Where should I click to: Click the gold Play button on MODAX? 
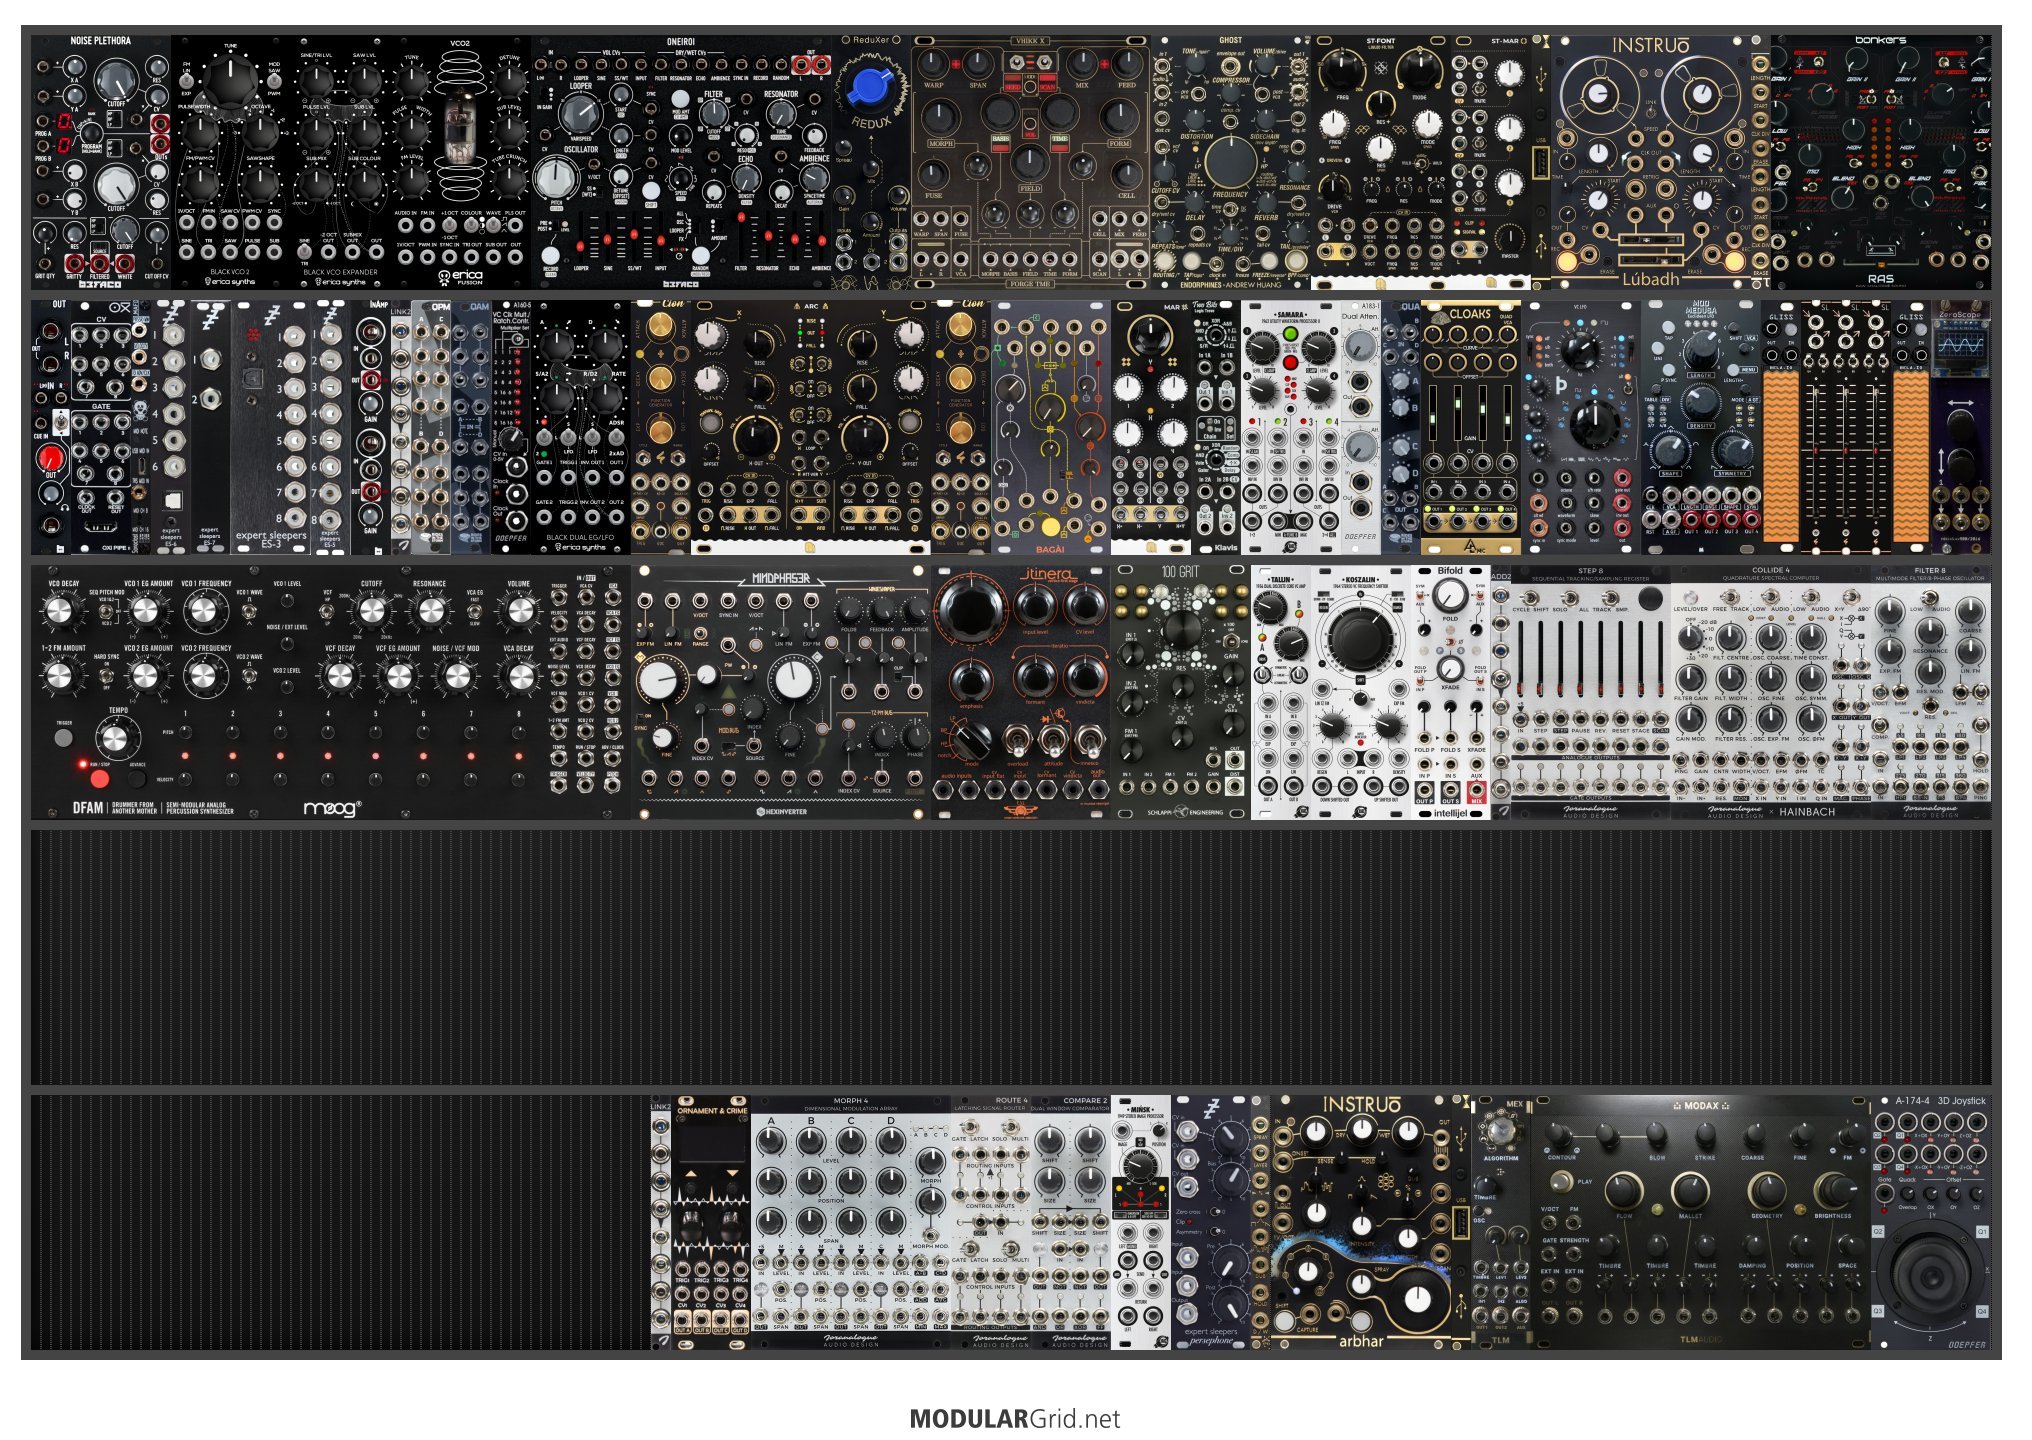click(1563, 1182)
